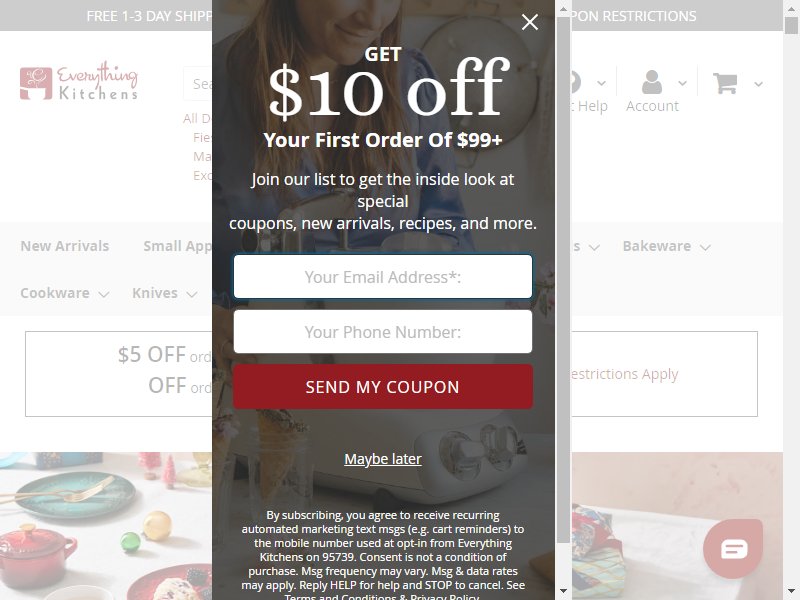The height and width of the screenshot is (600, 800).
Task: Click the Everything Kitchens logo
Action: [x=79, y=81]
